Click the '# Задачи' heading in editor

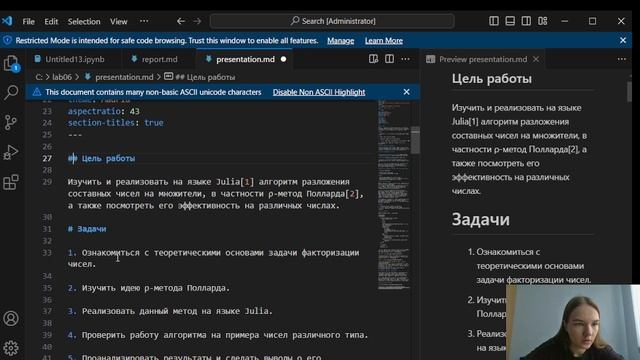point(87,229)
